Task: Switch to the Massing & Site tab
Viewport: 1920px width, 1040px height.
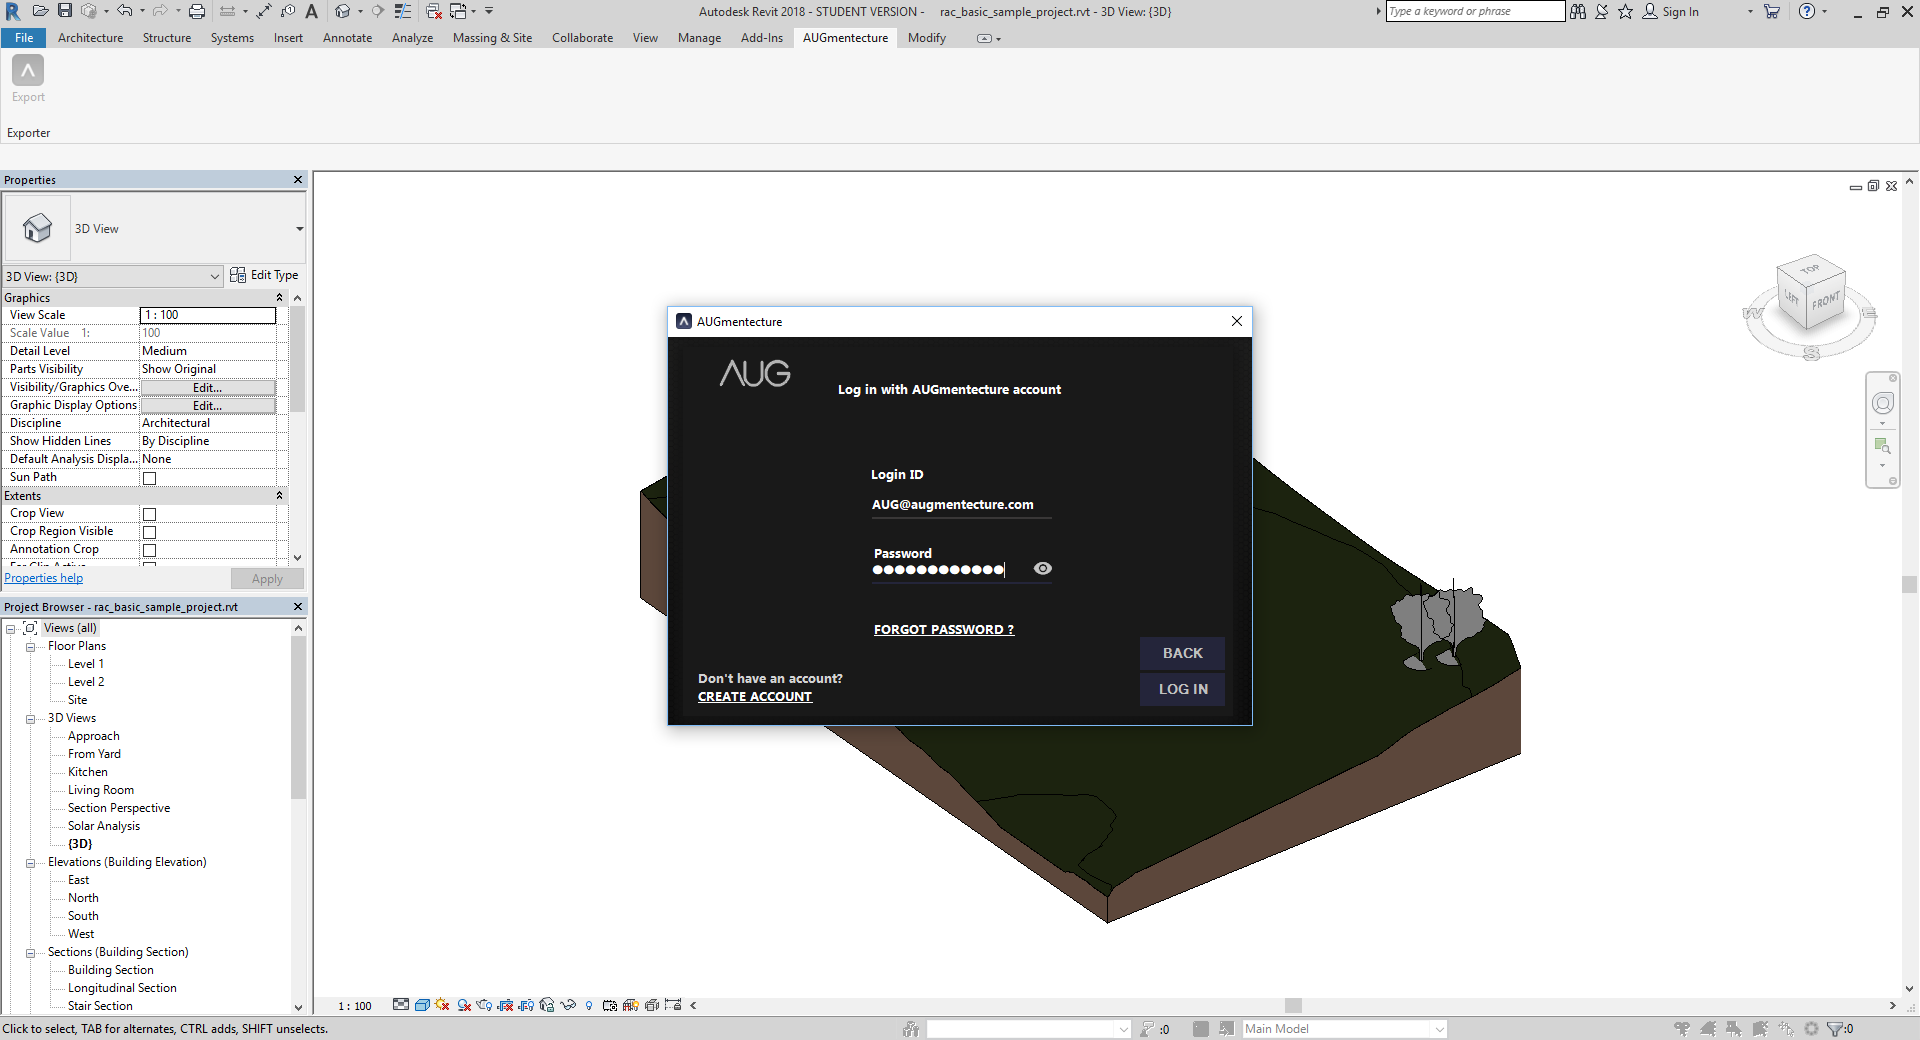Action: pos(492,38)
